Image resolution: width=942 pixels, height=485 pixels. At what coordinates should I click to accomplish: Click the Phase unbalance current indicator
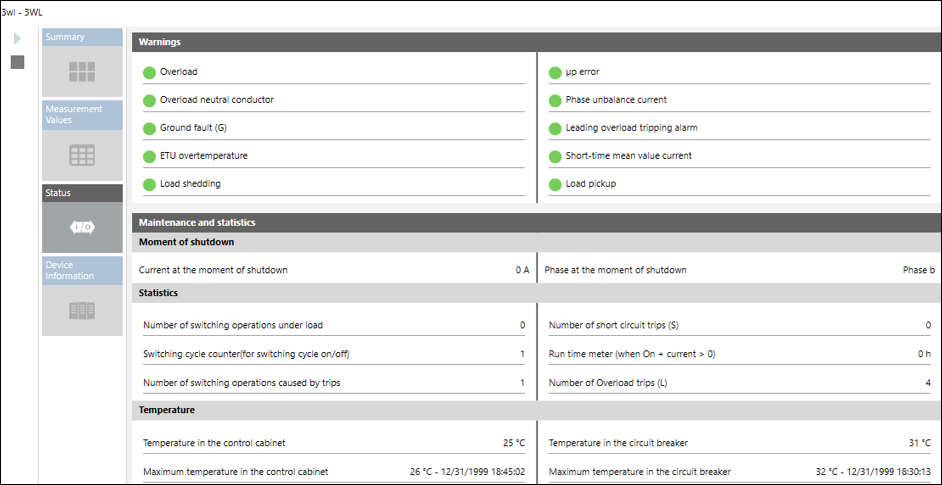[556, 100]
